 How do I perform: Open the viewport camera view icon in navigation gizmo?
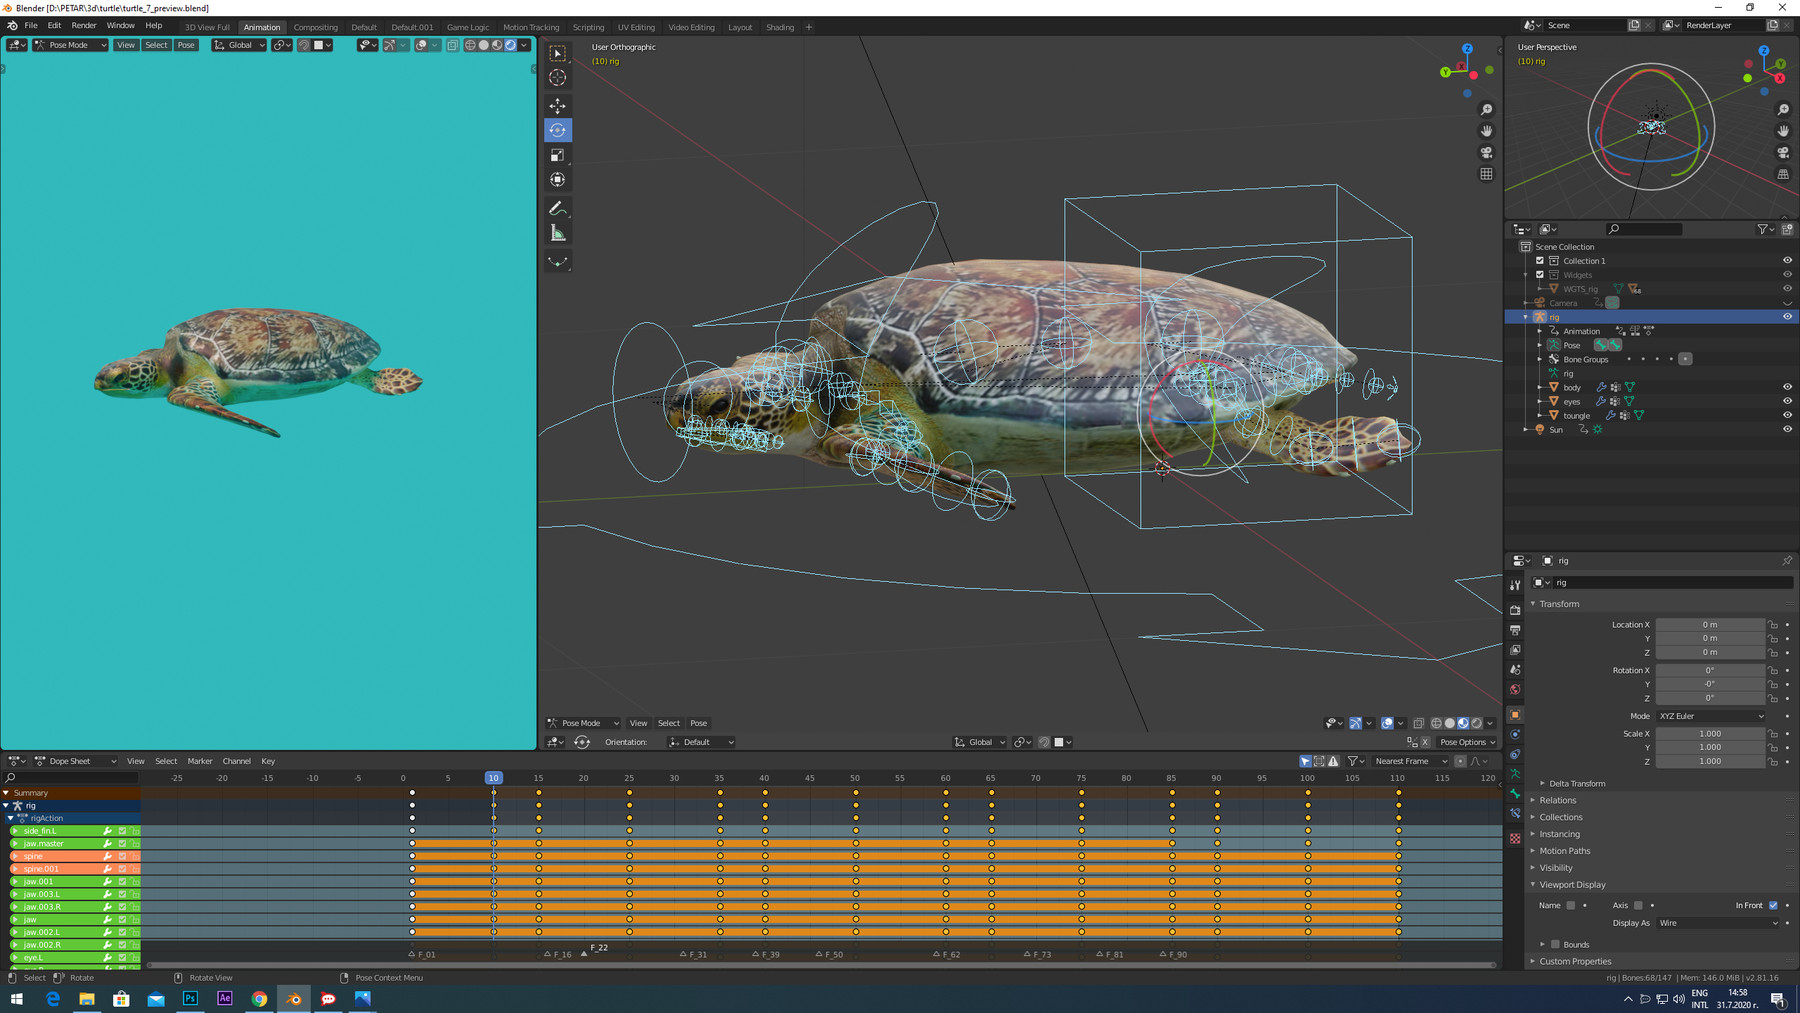pos(1486,152)
